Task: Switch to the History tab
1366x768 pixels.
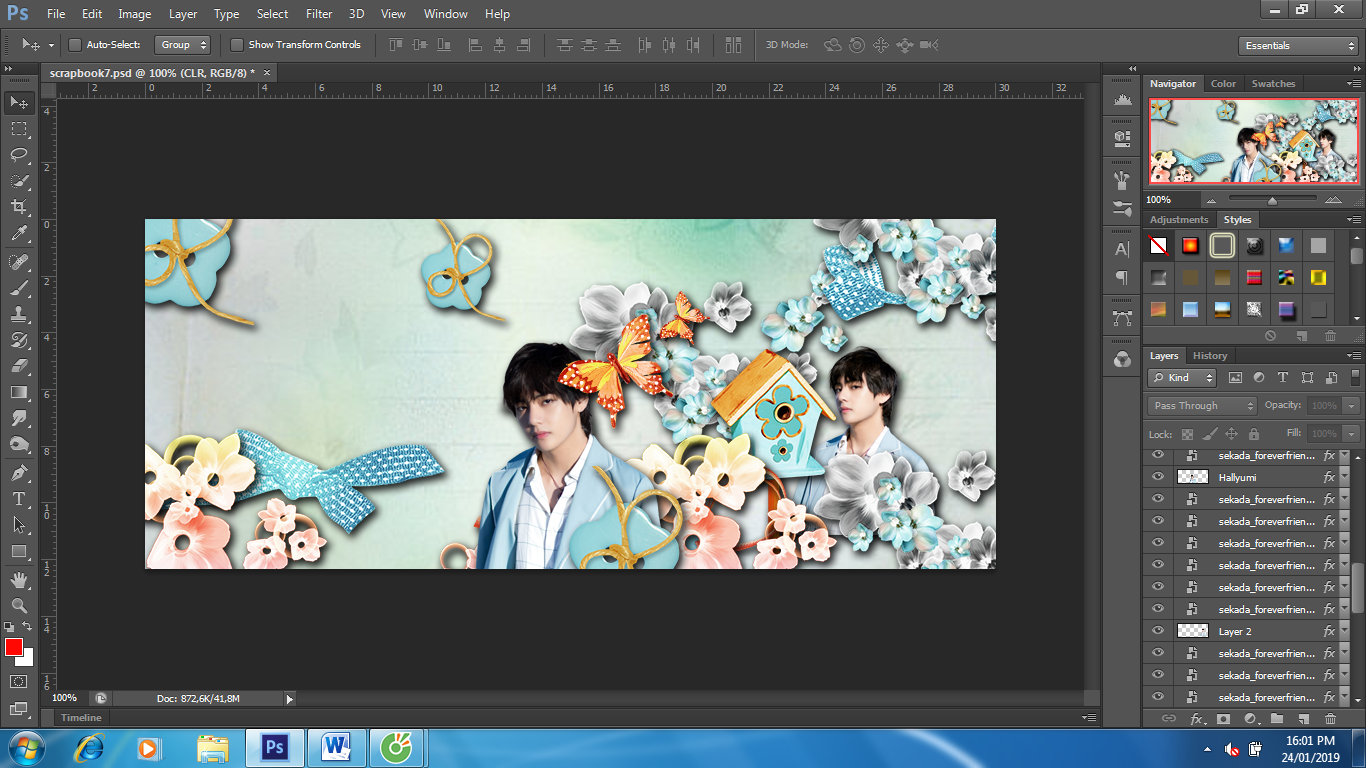Action: point(1209,356)
